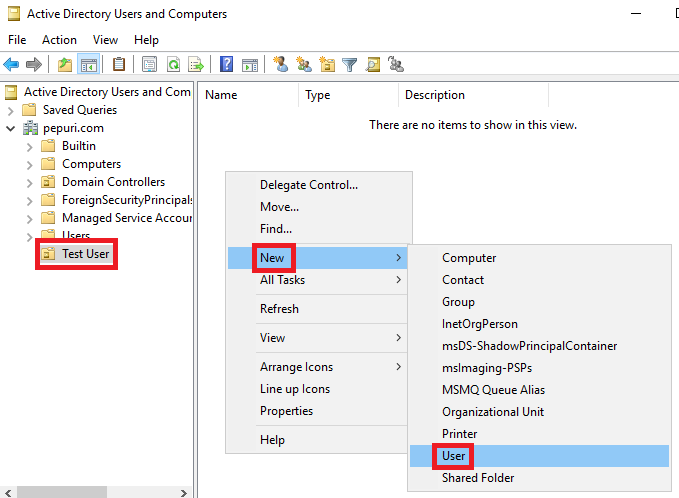Viewport: 679px width, 498px height.
Task: Click the Forward arrow toolbar icon
Action: (34, 65)
